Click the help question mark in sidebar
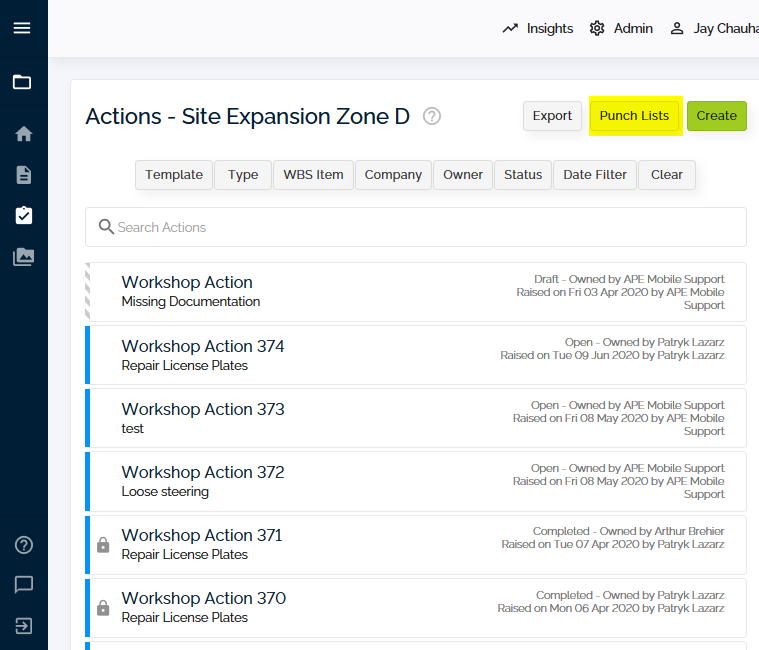 [24, 545]
